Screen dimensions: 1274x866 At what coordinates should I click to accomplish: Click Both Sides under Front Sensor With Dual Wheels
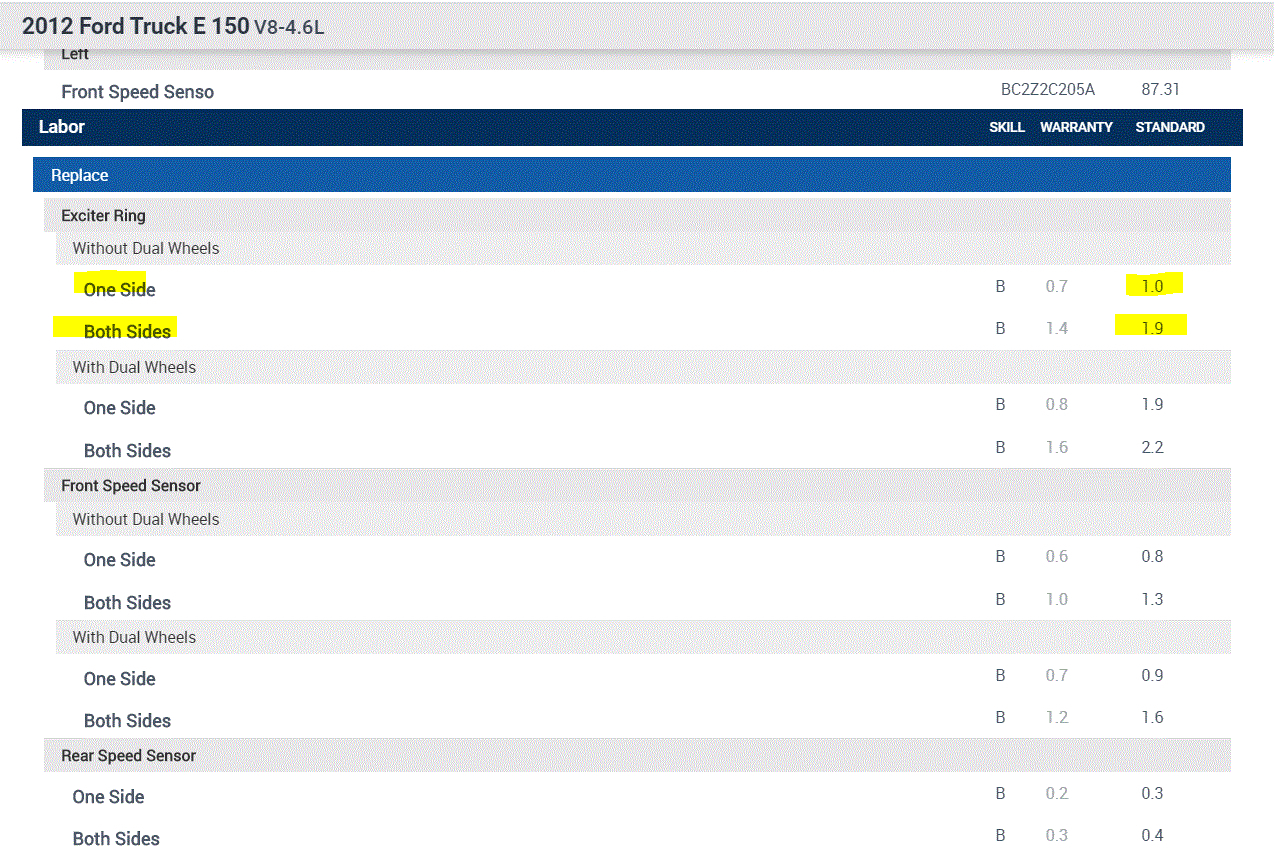tap(127, 721)
